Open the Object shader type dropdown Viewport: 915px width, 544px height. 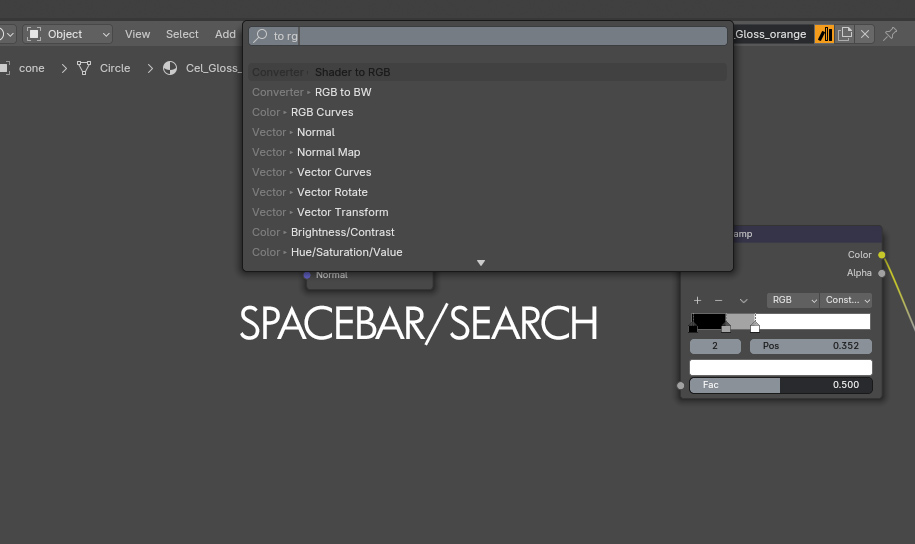pos(68,34)
